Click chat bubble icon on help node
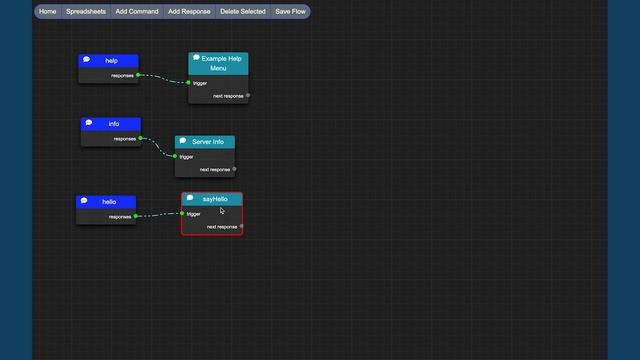Viewport: 640px width, 360px height. click(87, 60)
